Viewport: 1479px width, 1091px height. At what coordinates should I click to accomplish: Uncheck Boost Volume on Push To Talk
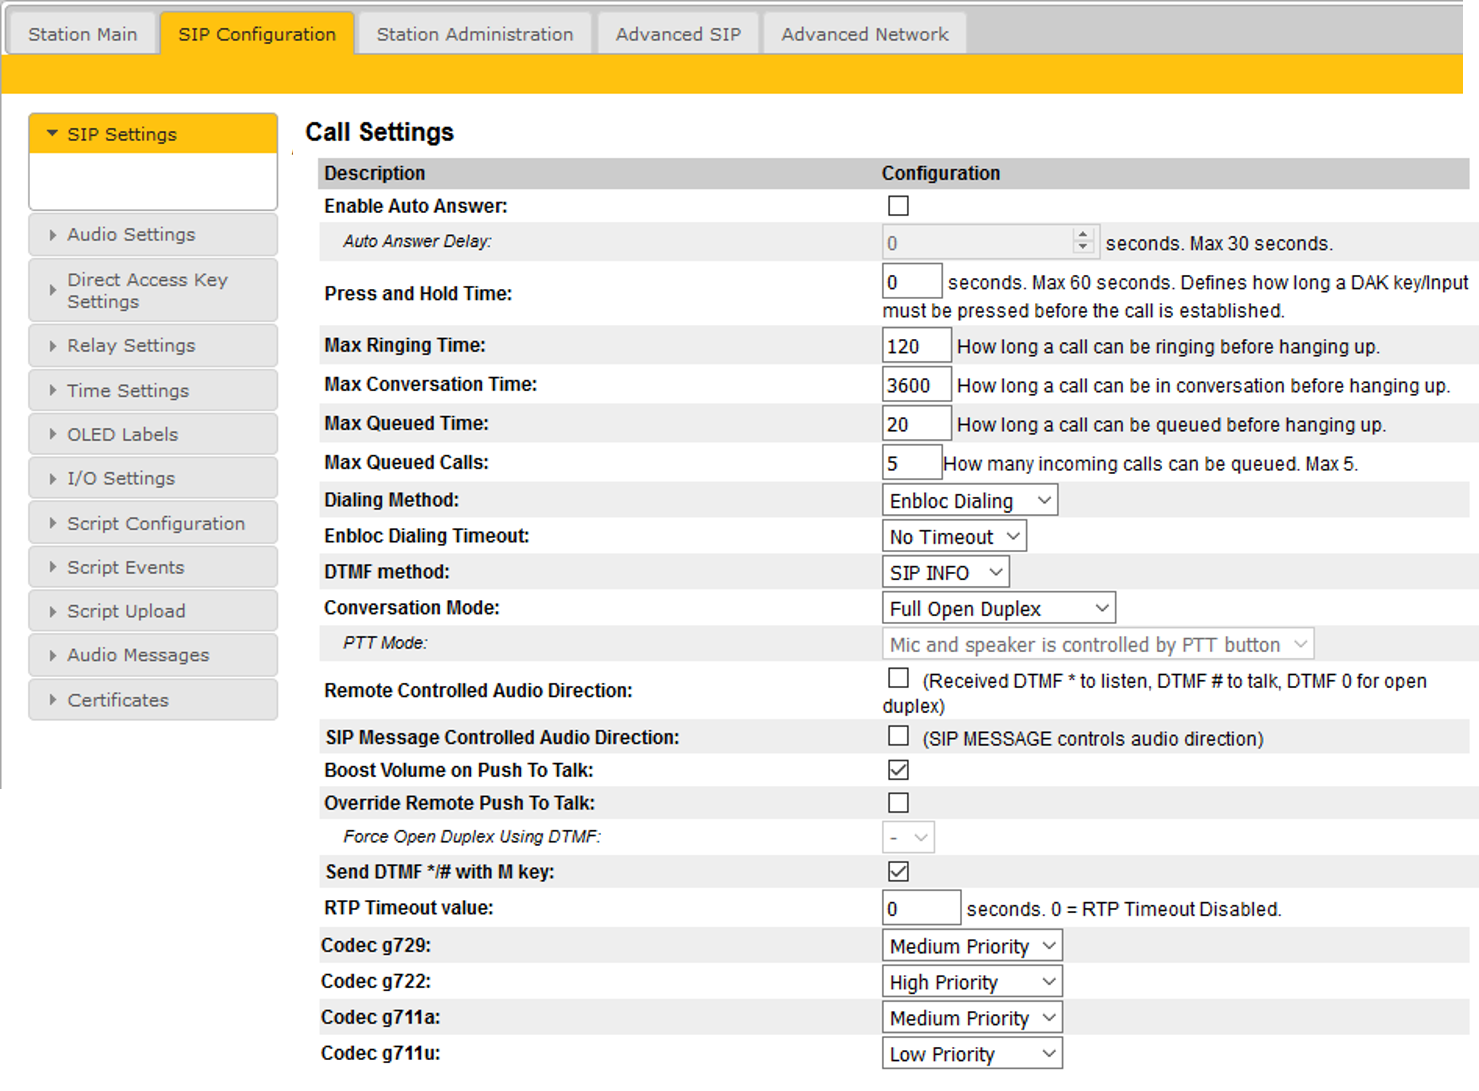point(898,770)
